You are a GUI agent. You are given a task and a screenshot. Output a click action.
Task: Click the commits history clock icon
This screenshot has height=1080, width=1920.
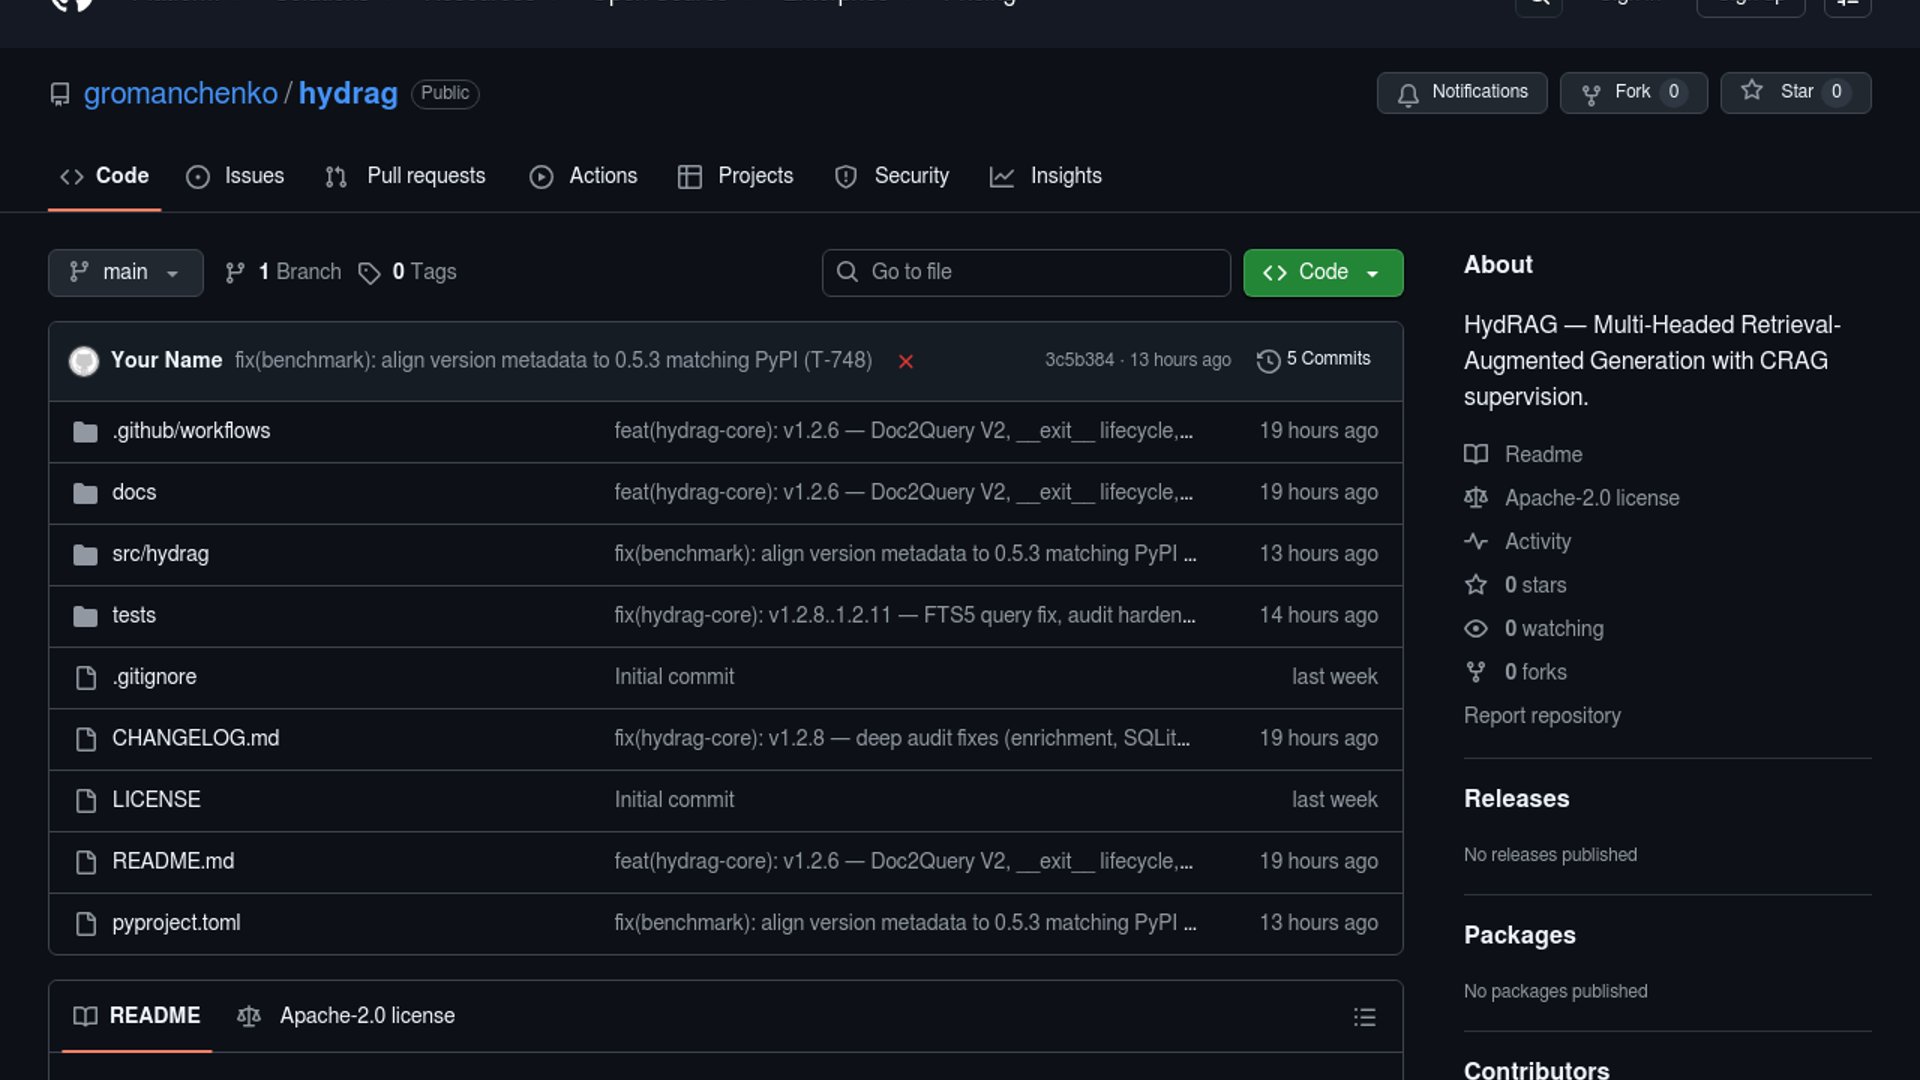click(x=1268, y=360)
